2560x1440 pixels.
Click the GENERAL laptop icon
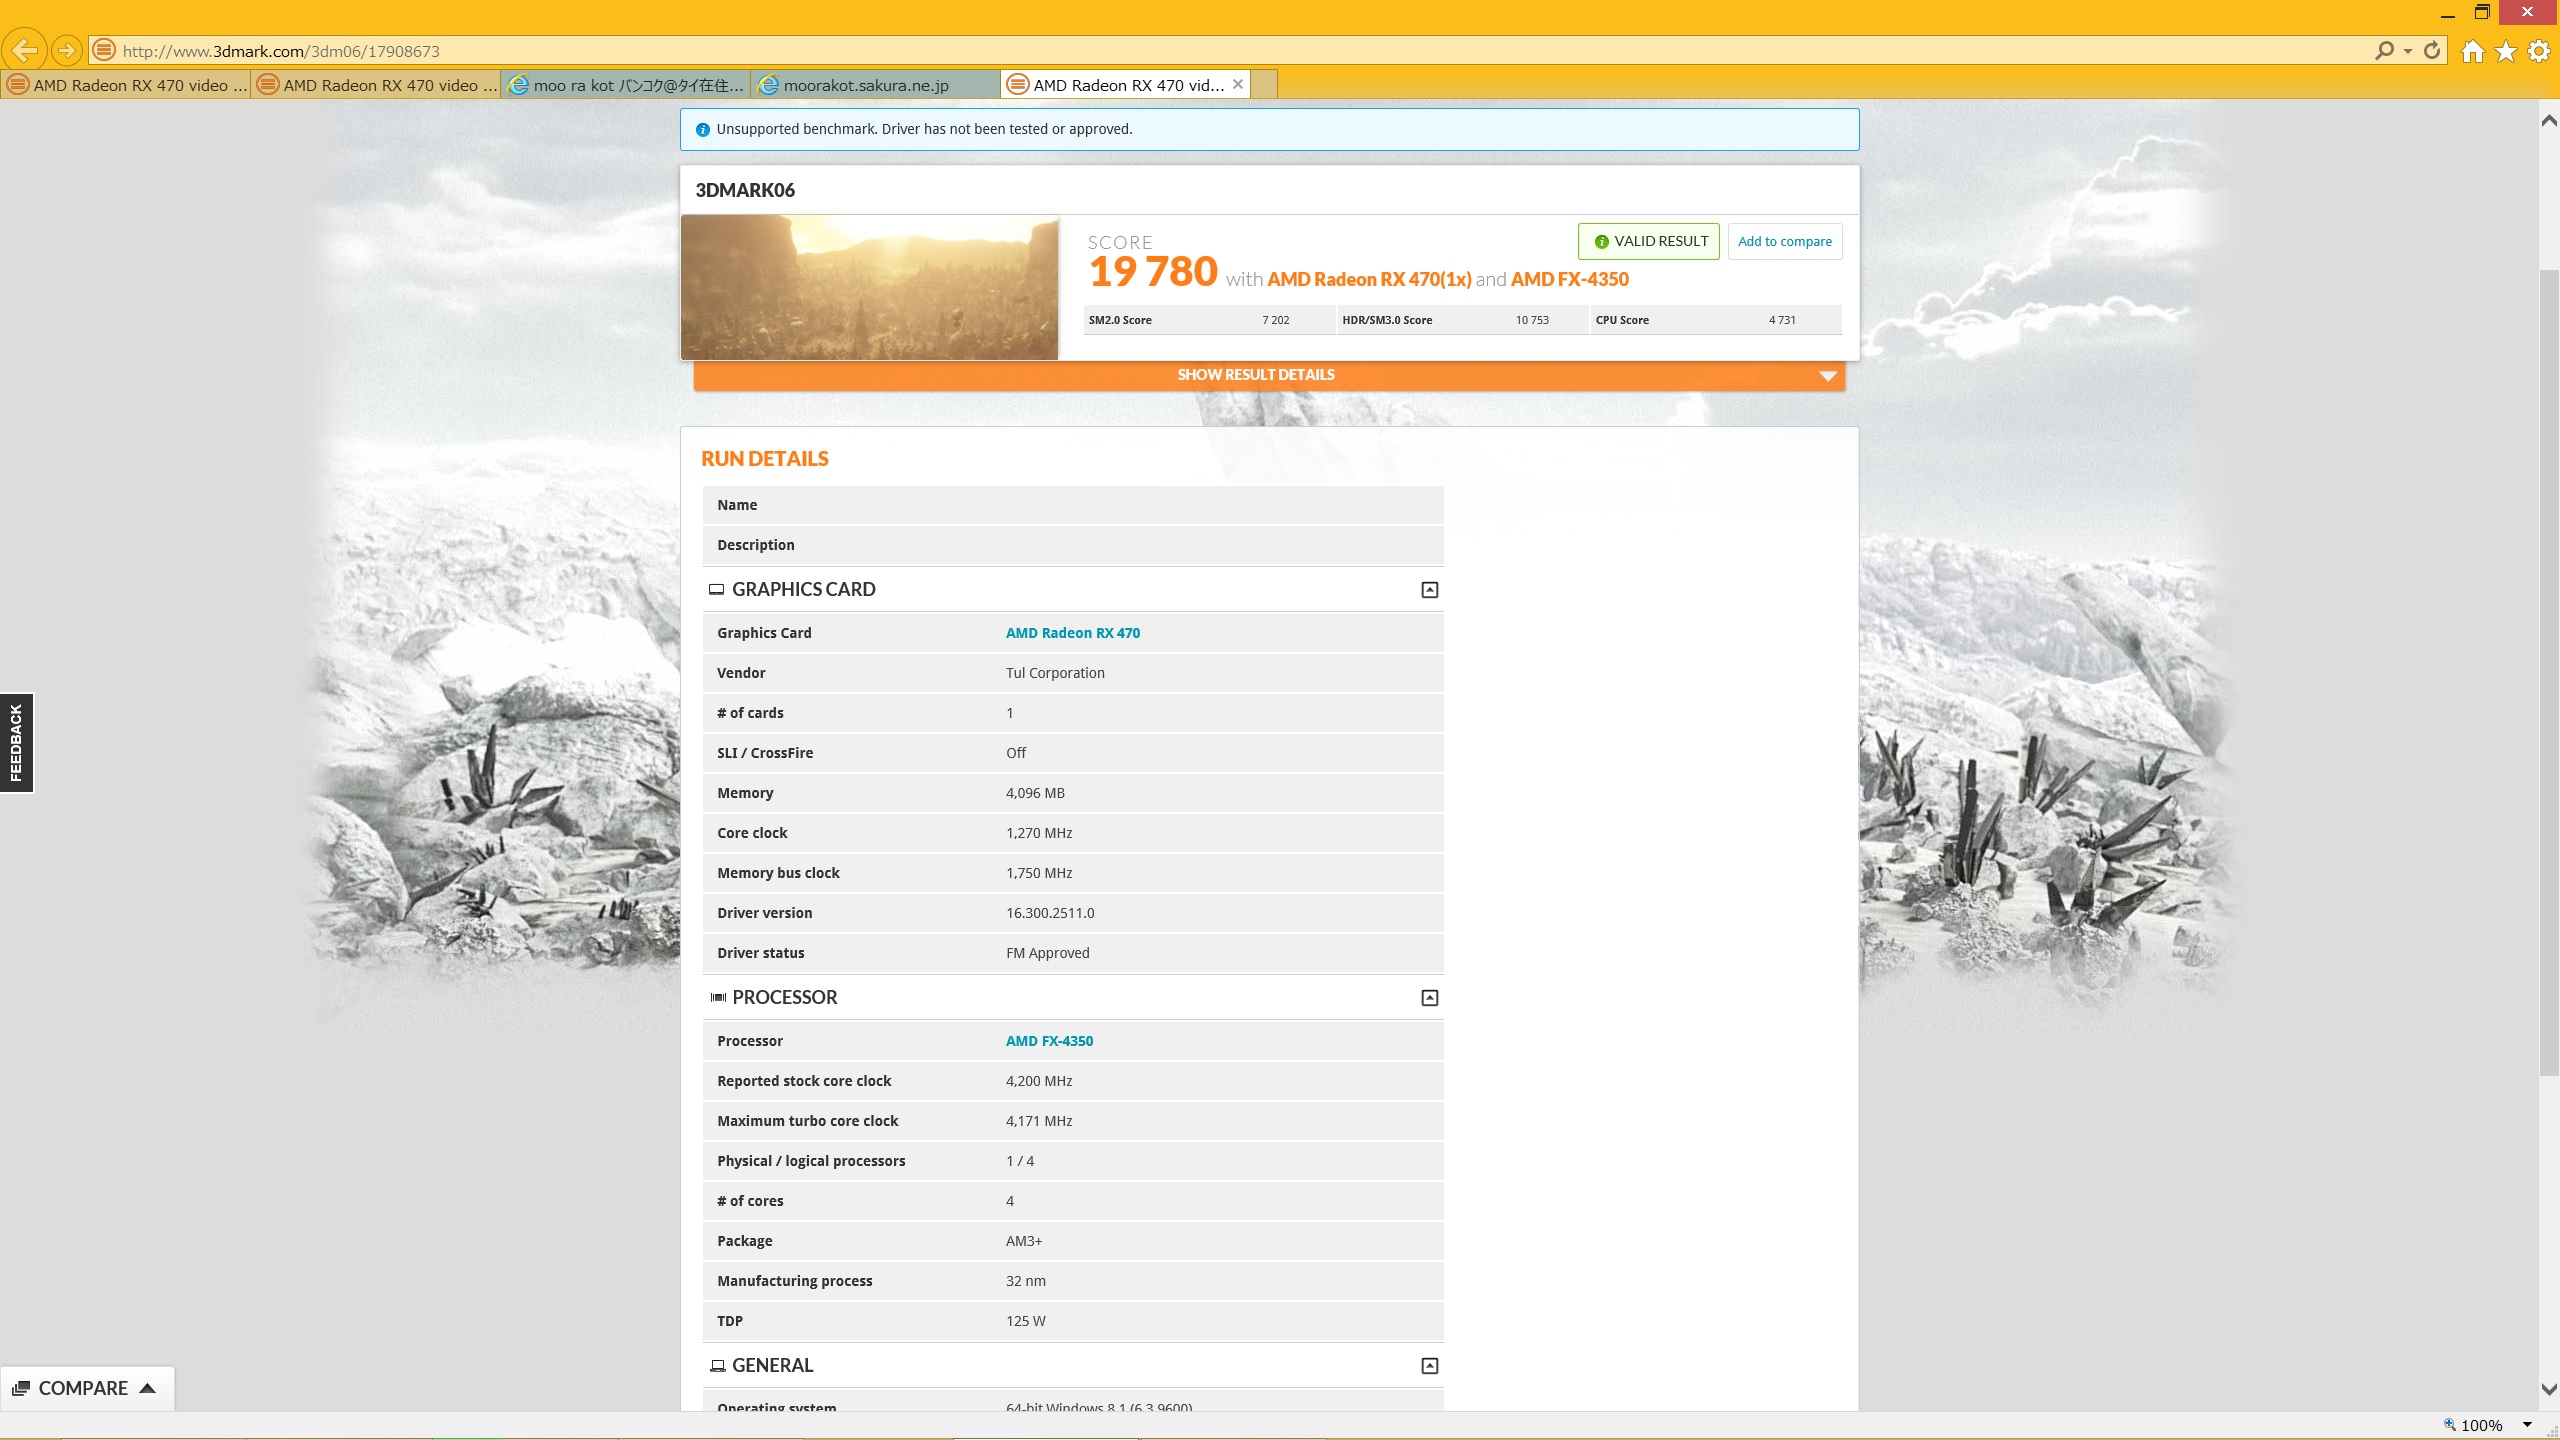coord(717,1366)
